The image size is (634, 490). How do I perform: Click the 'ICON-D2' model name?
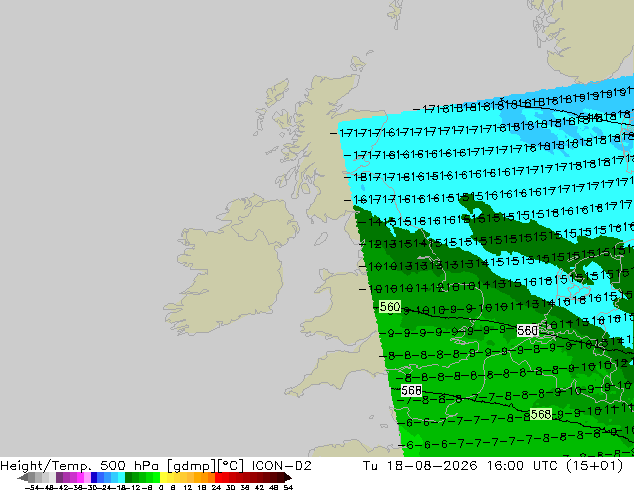point(282,466)
